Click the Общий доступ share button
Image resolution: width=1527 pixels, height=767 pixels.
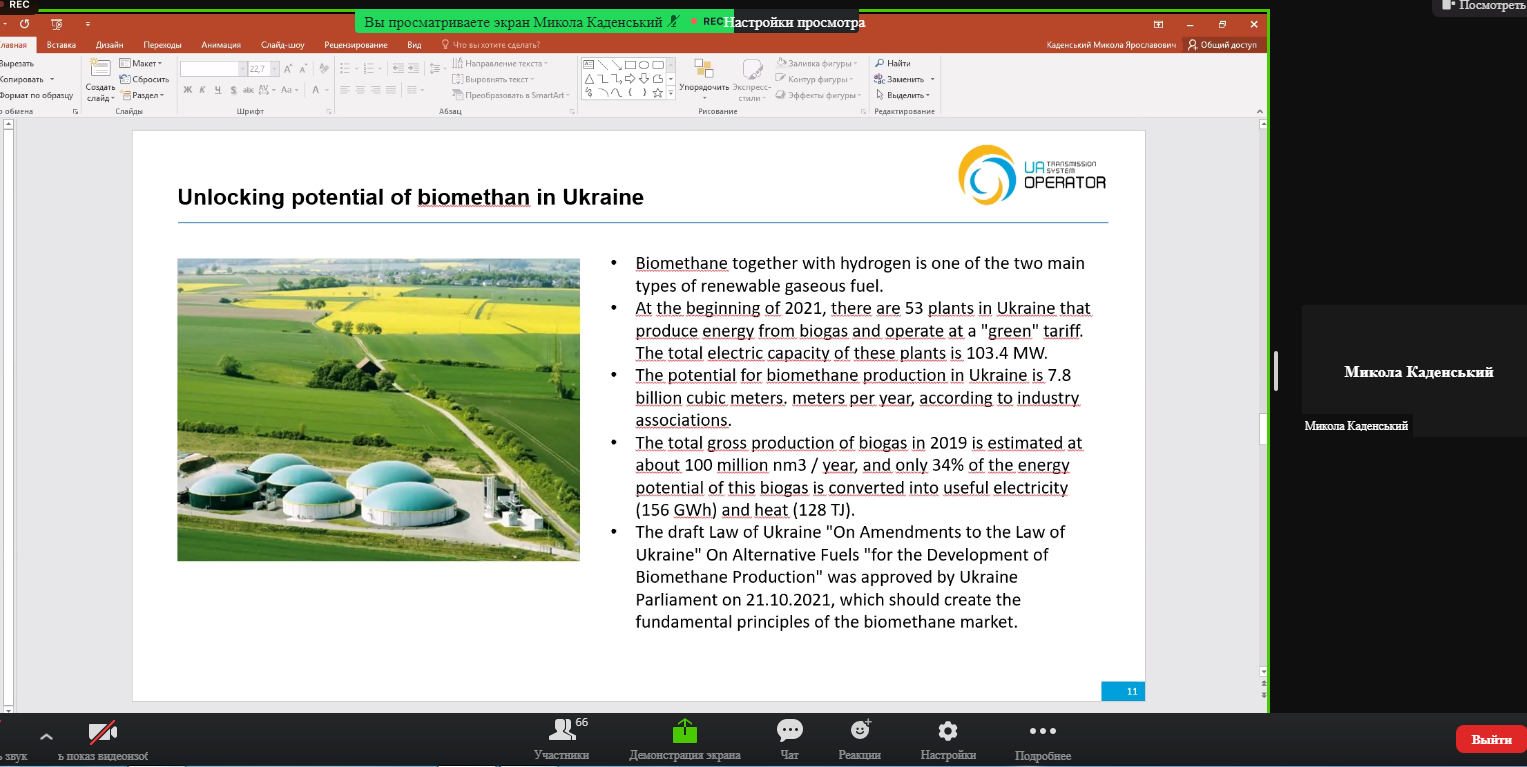point(1222,45)
